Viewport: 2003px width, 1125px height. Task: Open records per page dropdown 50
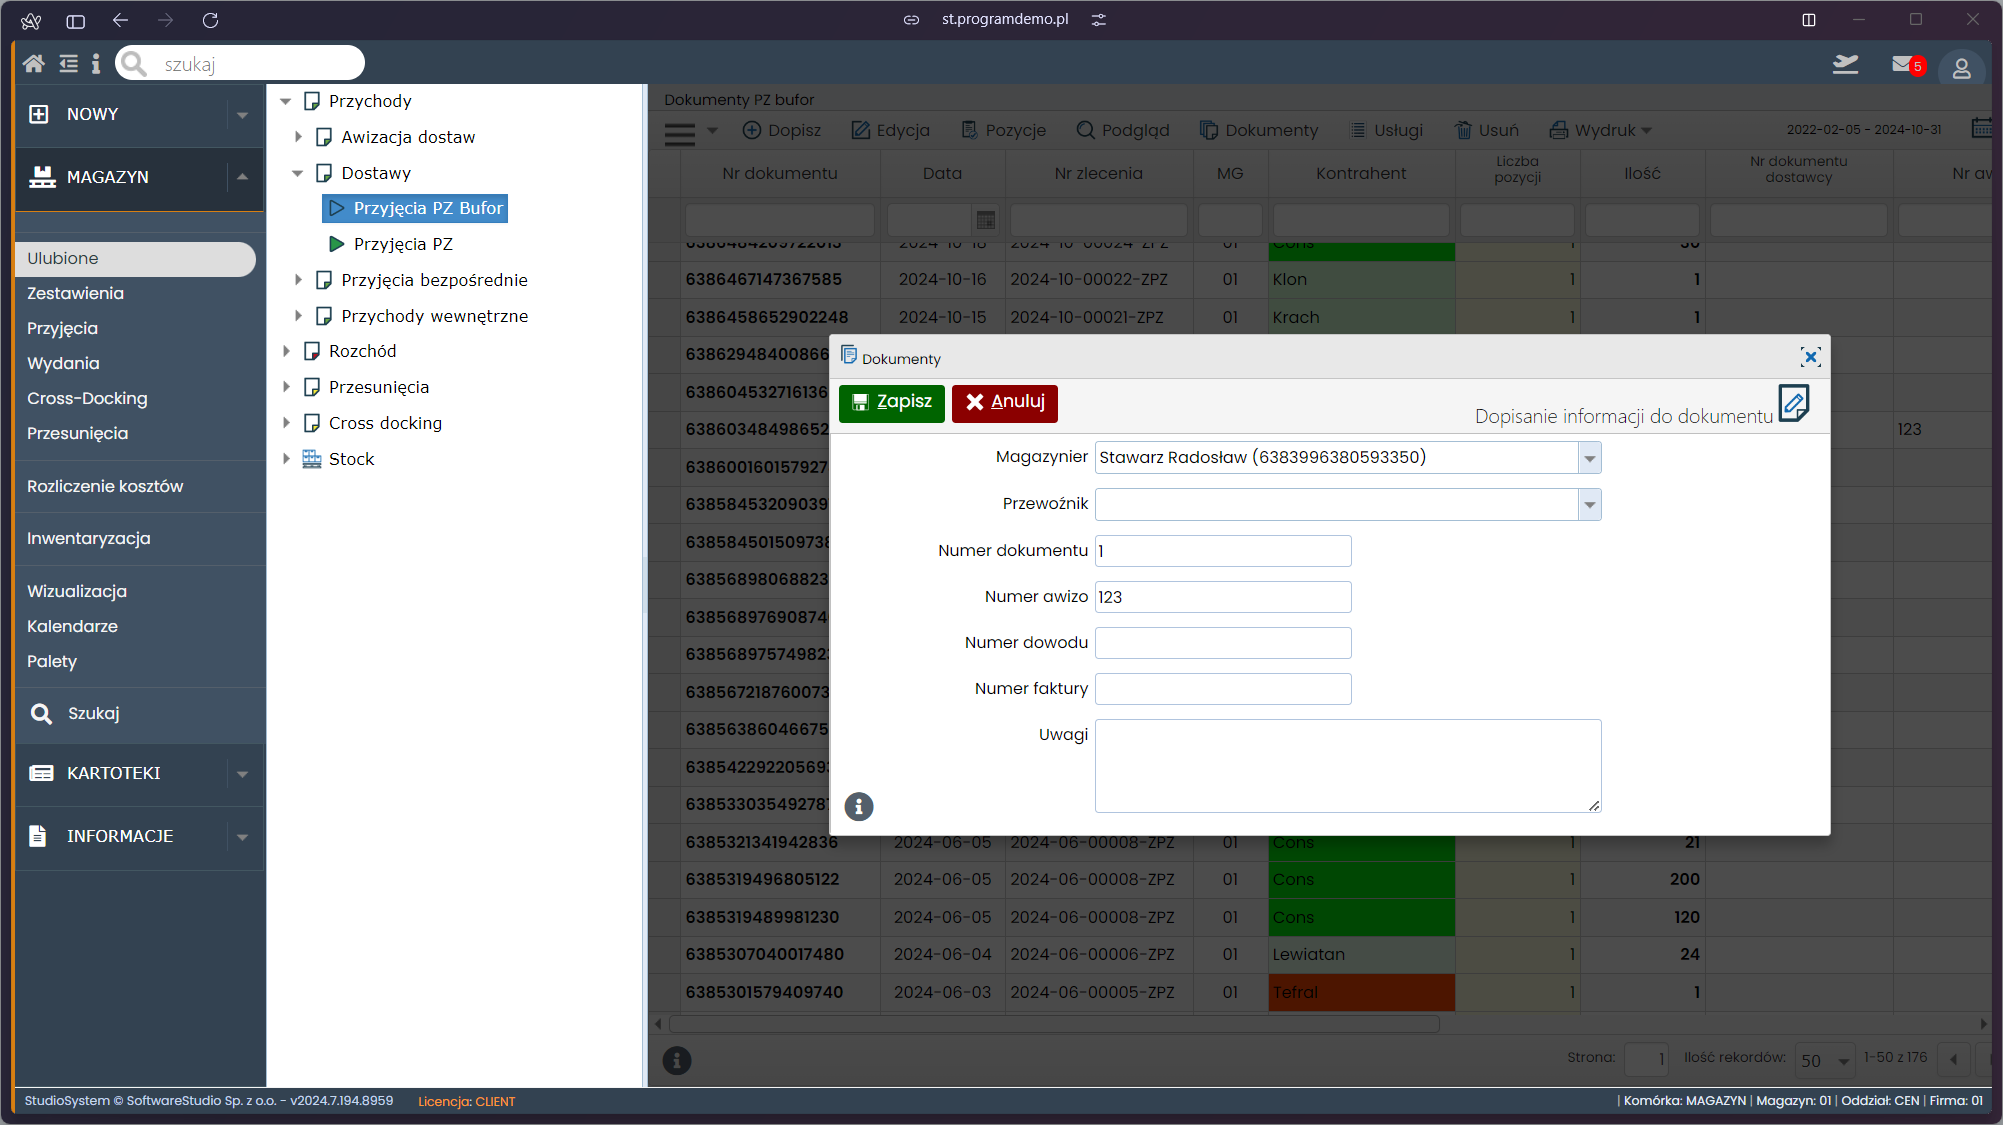1824,1060
